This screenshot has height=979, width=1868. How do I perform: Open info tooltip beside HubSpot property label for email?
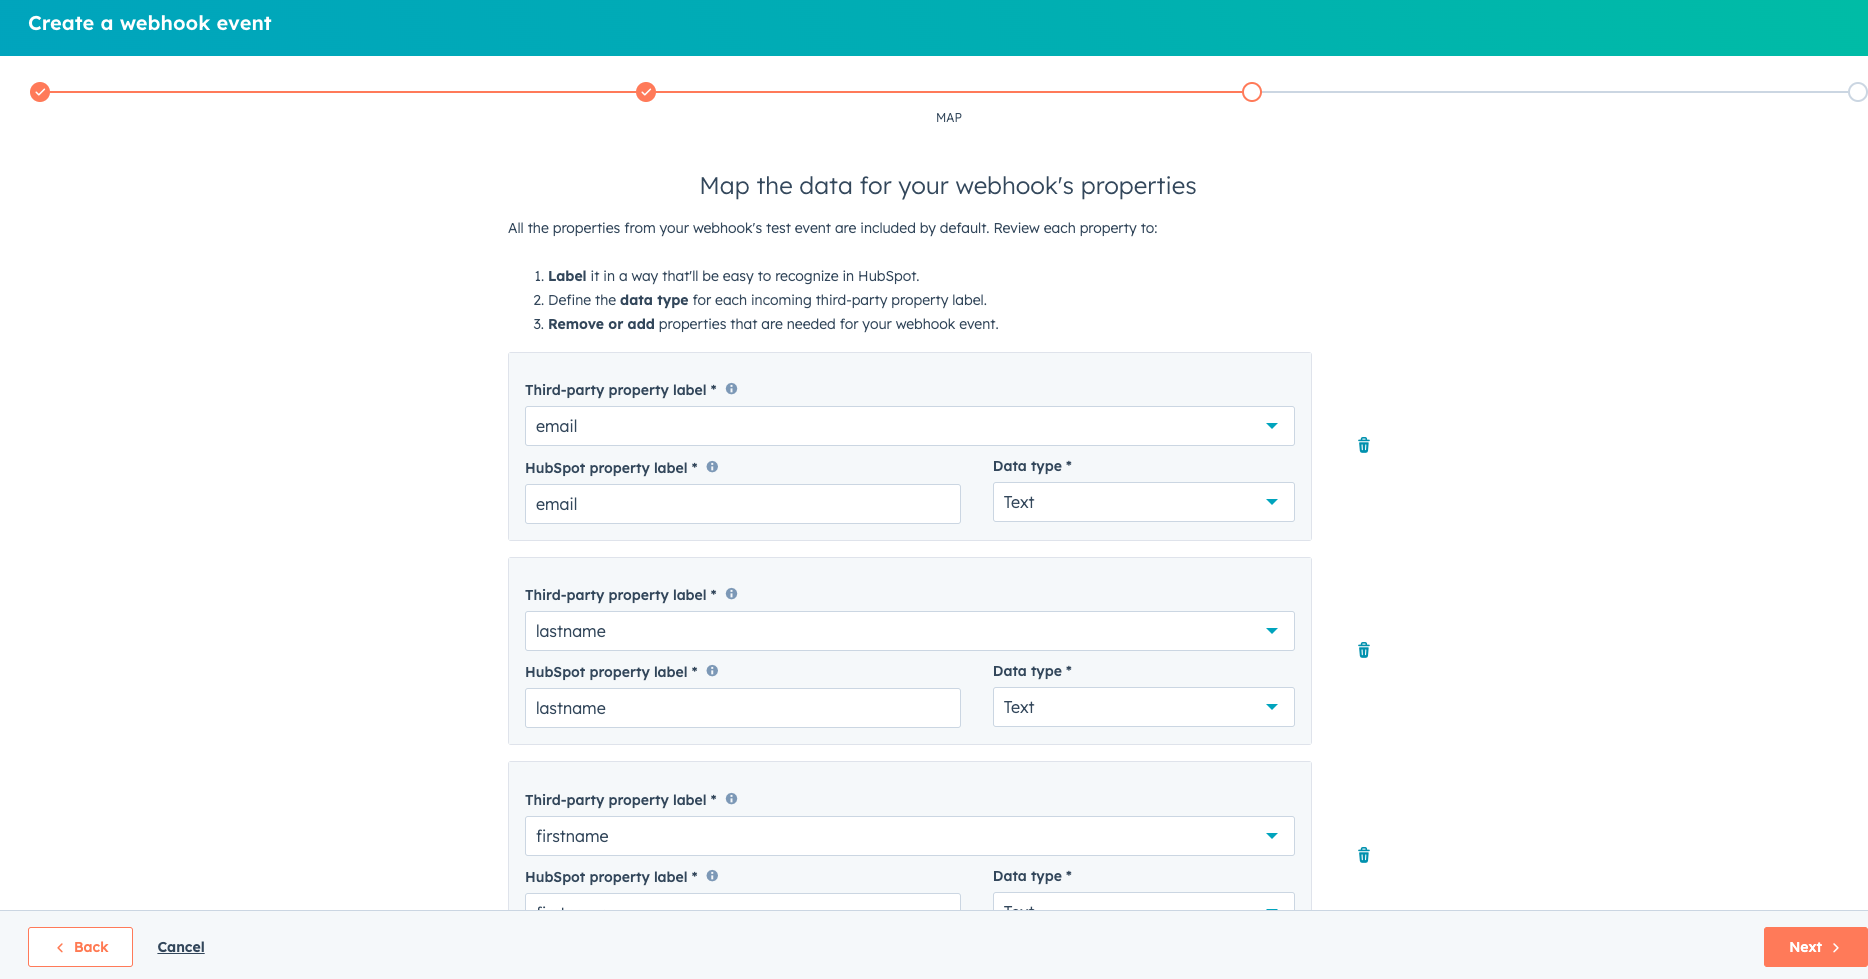[712, 467]
